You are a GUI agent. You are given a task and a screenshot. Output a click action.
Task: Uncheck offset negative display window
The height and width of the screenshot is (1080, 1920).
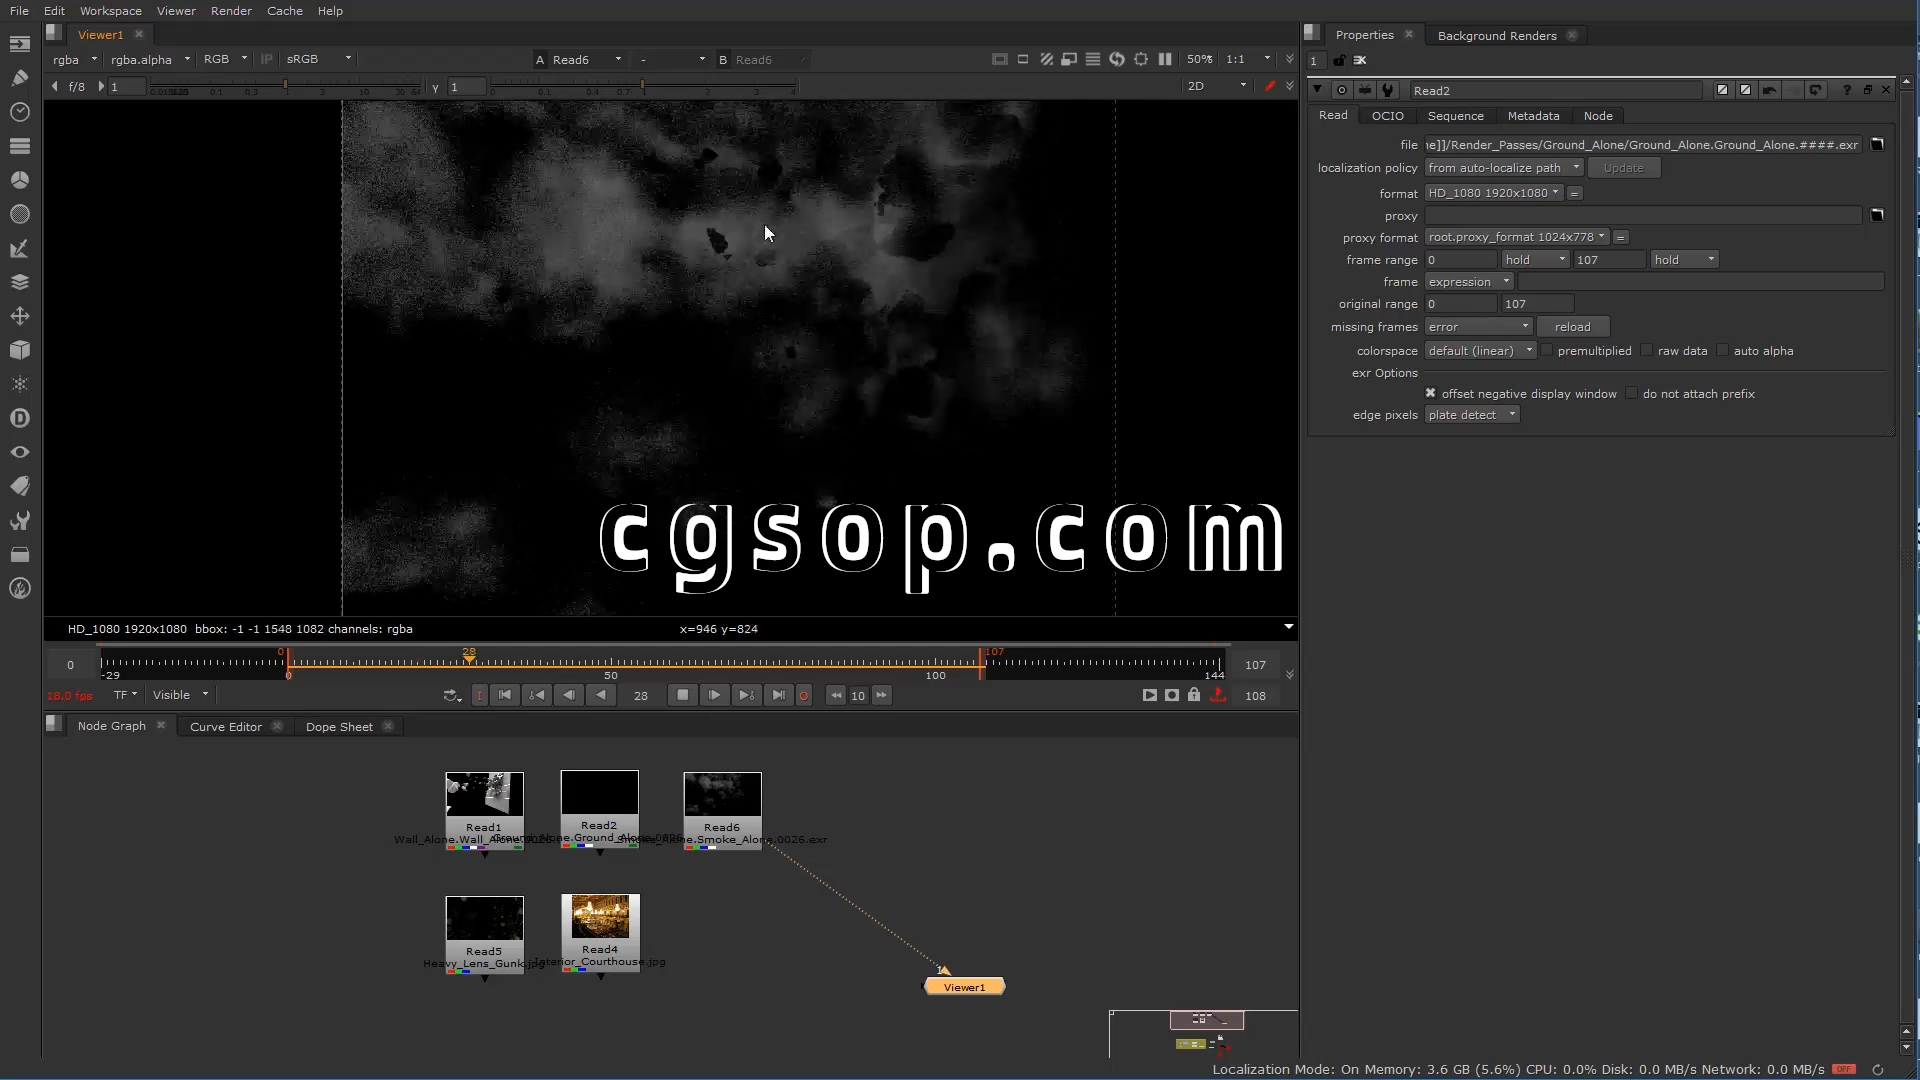(1430, 394)
